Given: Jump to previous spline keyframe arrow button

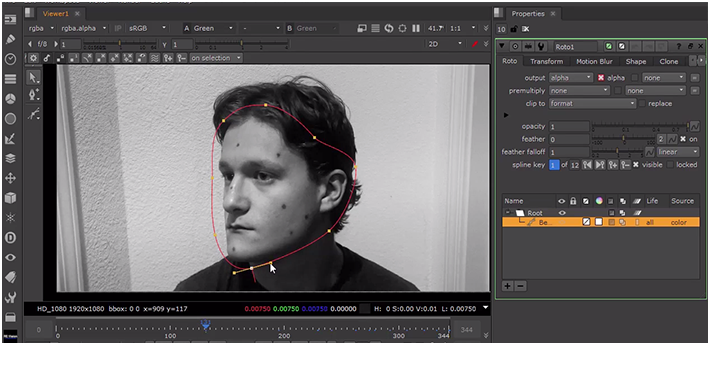Looking at the screenshot, I should tap(587, 165).
